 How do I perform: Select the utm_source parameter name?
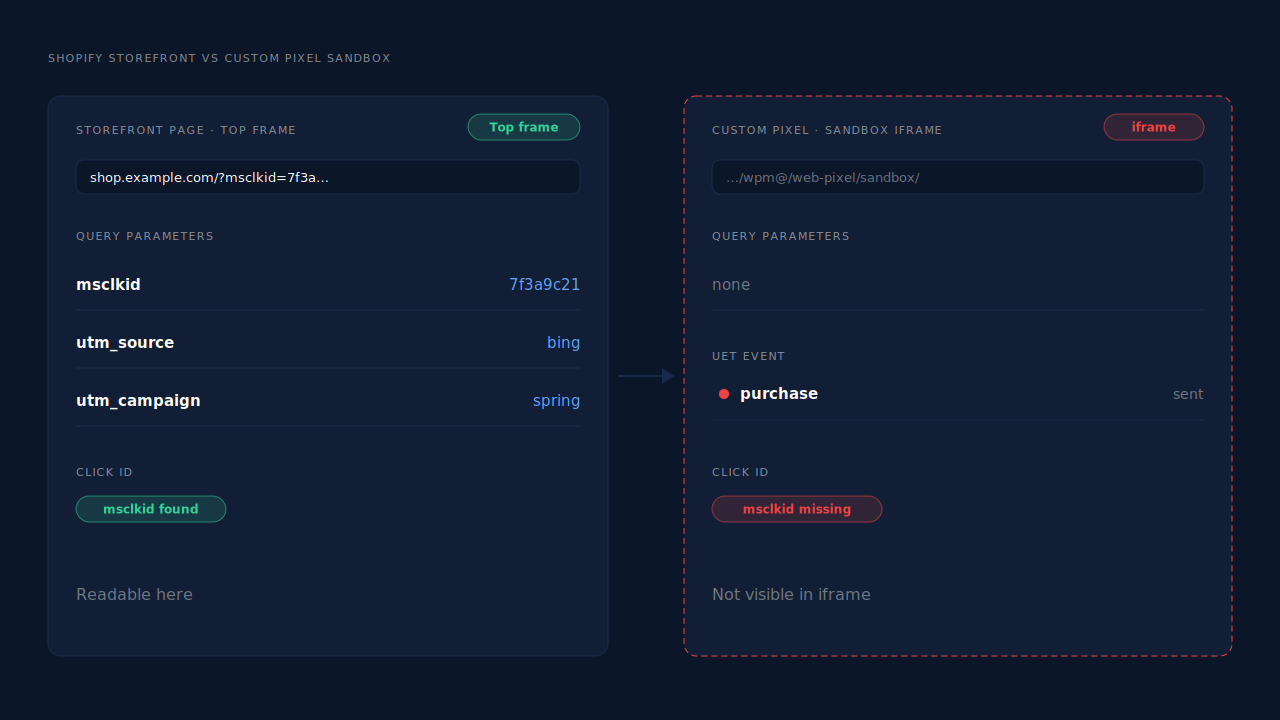click(x=125, y=343)
